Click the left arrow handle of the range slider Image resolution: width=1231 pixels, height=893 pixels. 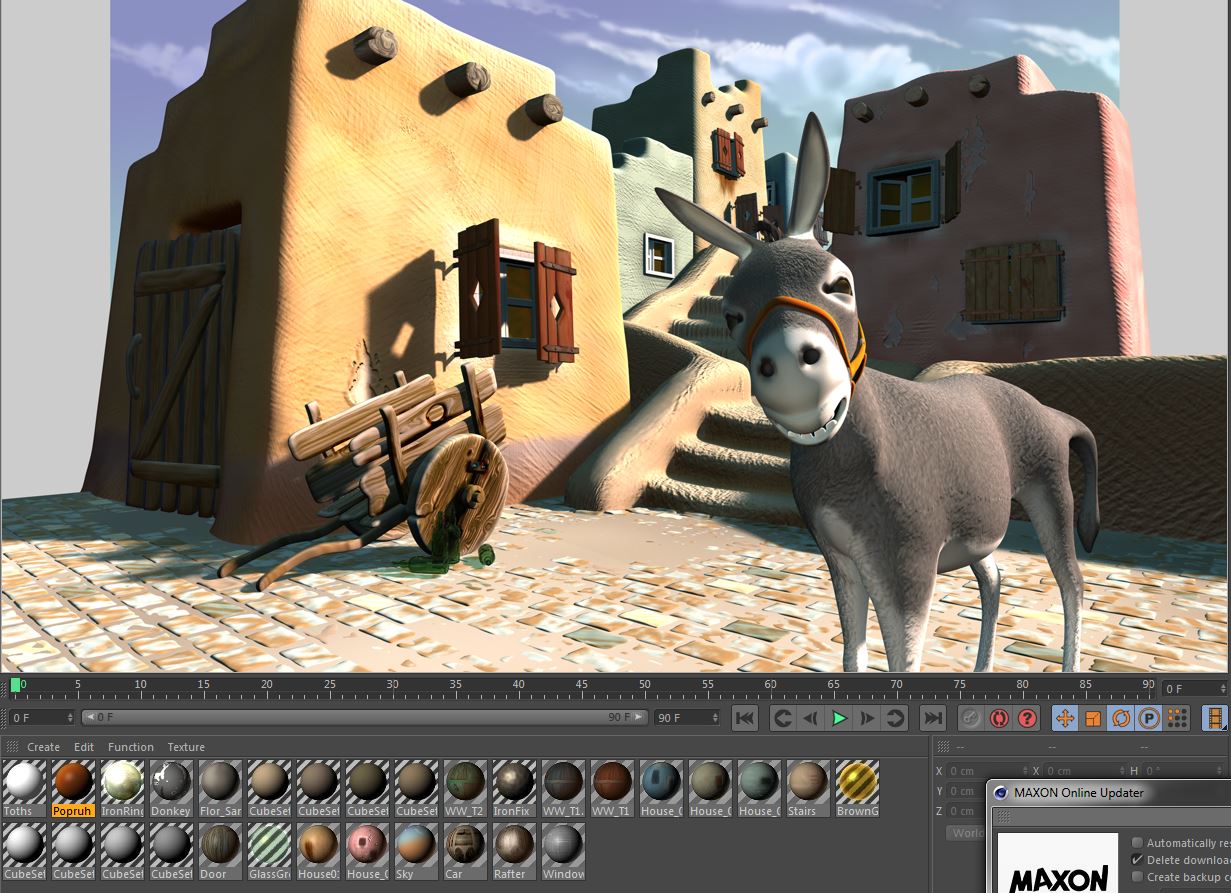[x=89, y=717]
